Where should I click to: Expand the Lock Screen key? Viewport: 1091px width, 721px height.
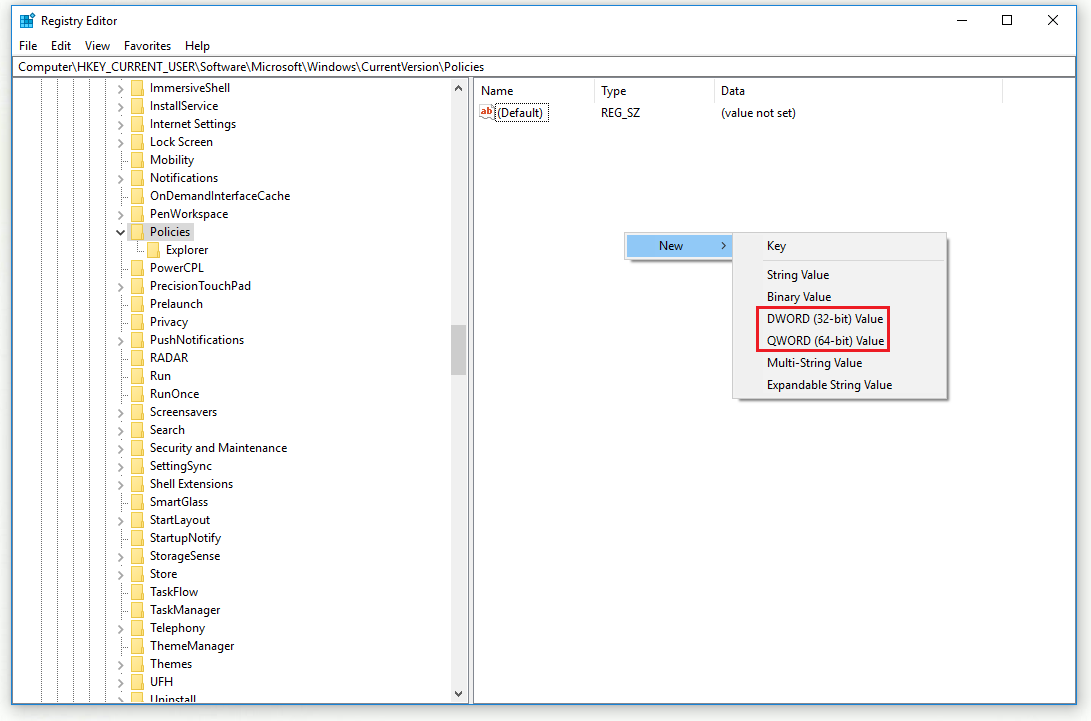click(120, 143)
